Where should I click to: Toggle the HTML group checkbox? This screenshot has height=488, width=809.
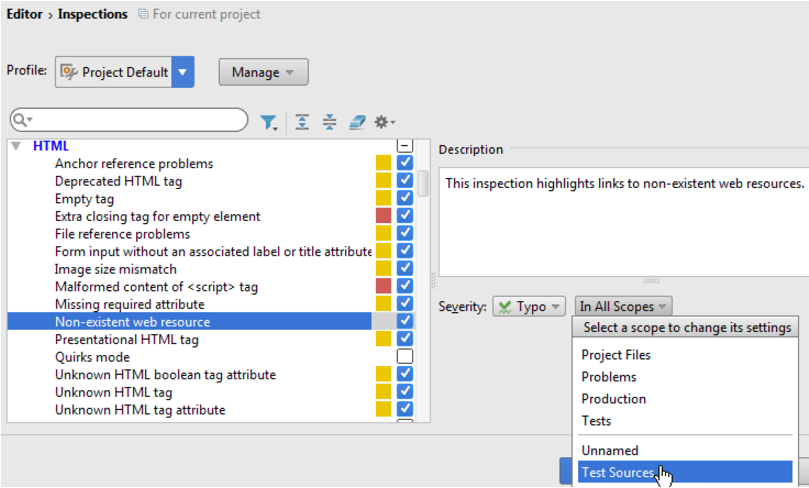[405, 146]
